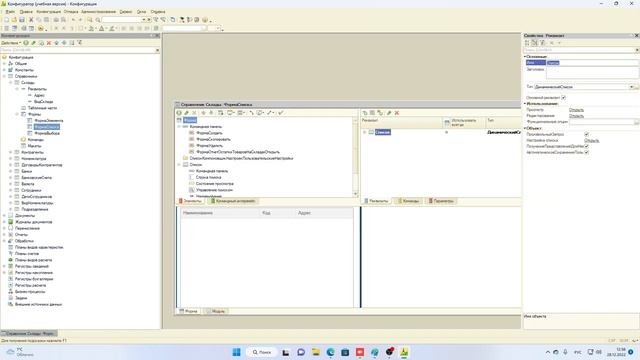Select Номенклатура in the configuration tree

click(34, 159)
